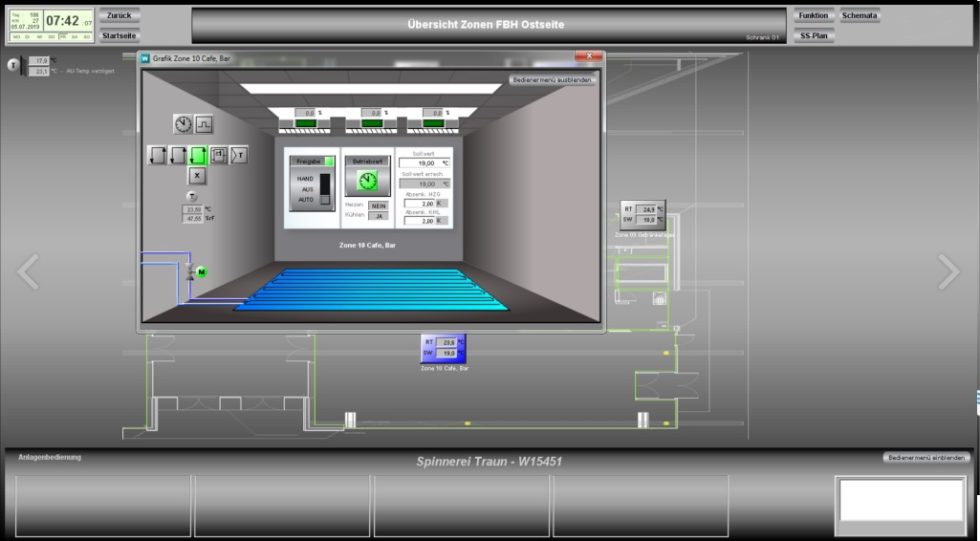Select the green highlighted heating loop icon
The height and width of the screenshot is (541, 980).
coord(198,155)
